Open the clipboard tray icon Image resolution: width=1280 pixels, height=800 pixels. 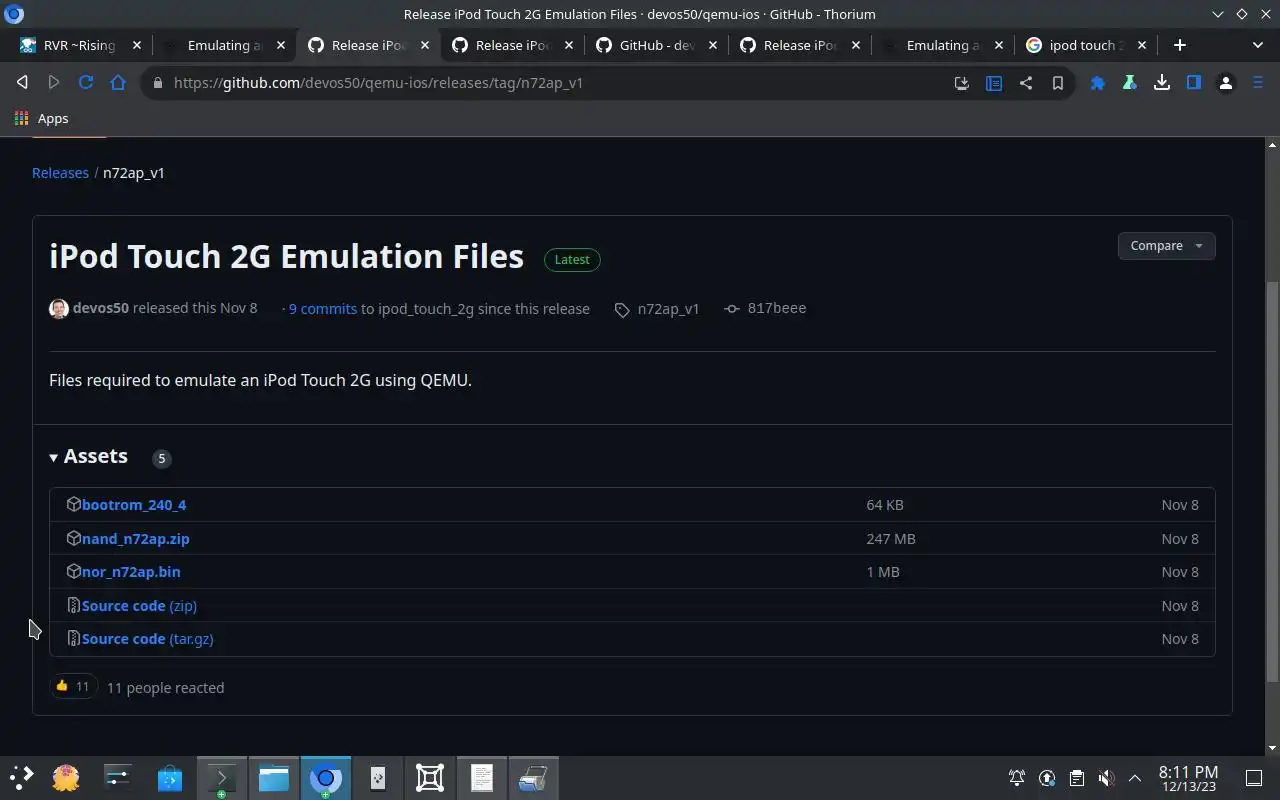(1076, 778)
